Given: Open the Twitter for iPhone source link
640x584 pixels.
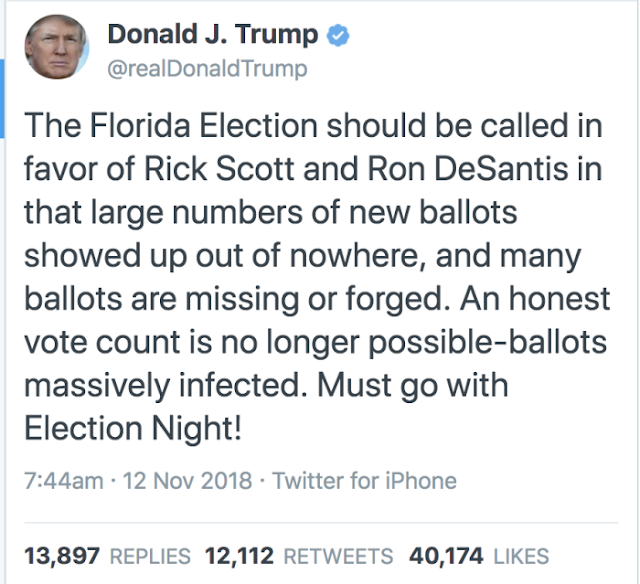Looking at the screenshot, I should tap(364, 480).
